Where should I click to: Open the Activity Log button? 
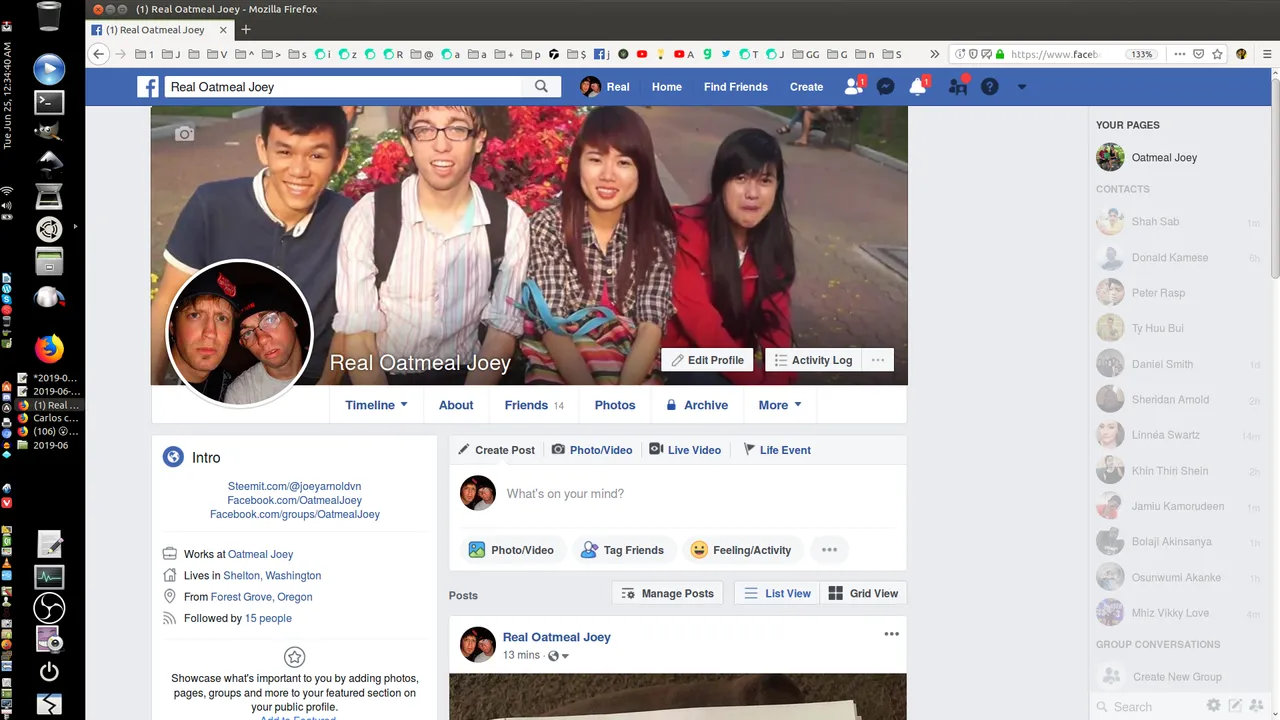click(813, 360)
